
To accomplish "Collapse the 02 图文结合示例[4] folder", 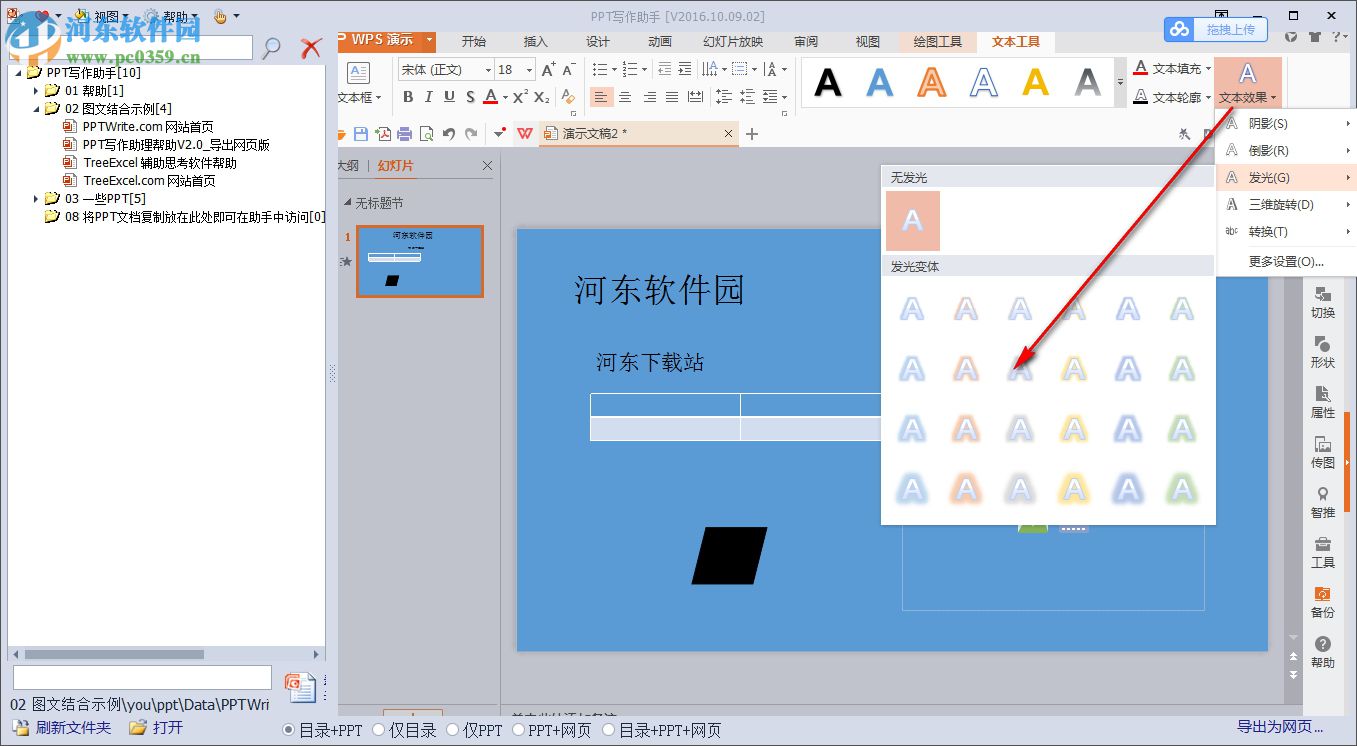I will tap(37, 109).
